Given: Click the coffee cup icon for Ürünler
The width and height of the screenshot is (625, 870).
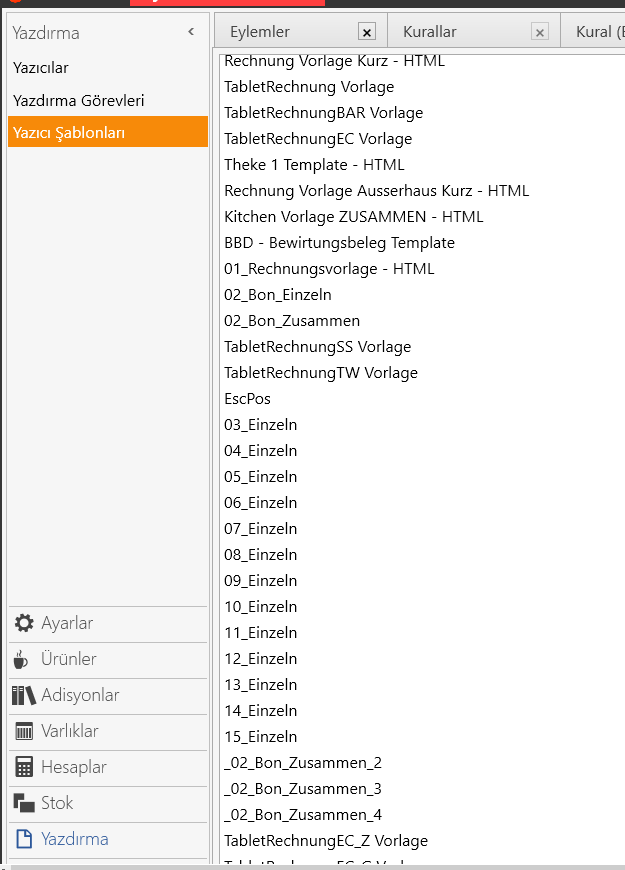Looking at the screenshot, I should pos(22,659).
